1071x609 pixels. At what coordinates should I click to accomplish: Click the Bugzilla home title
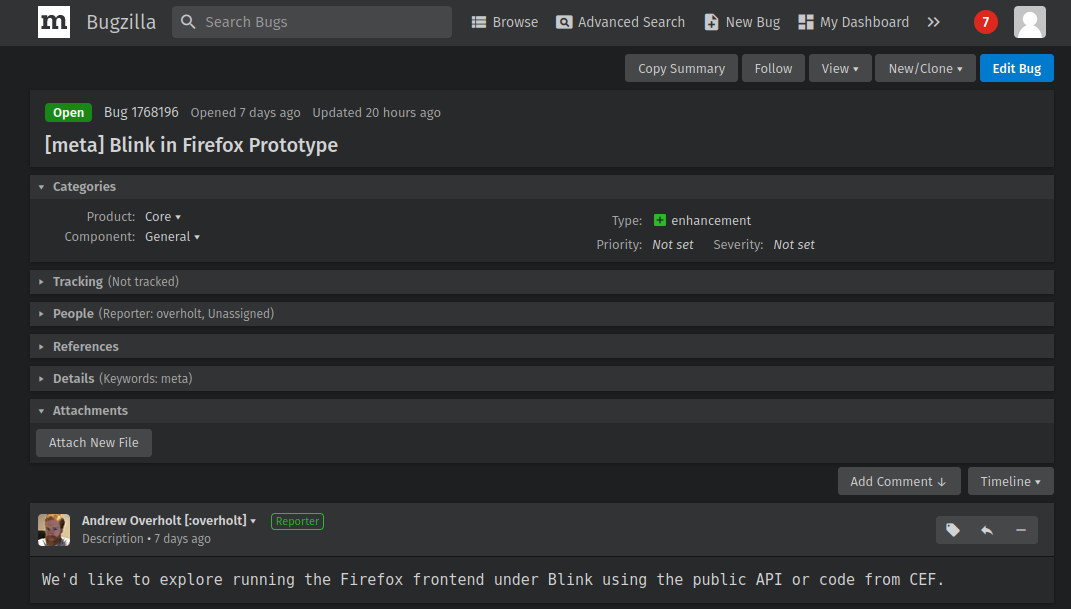click(x=121, y=22)
